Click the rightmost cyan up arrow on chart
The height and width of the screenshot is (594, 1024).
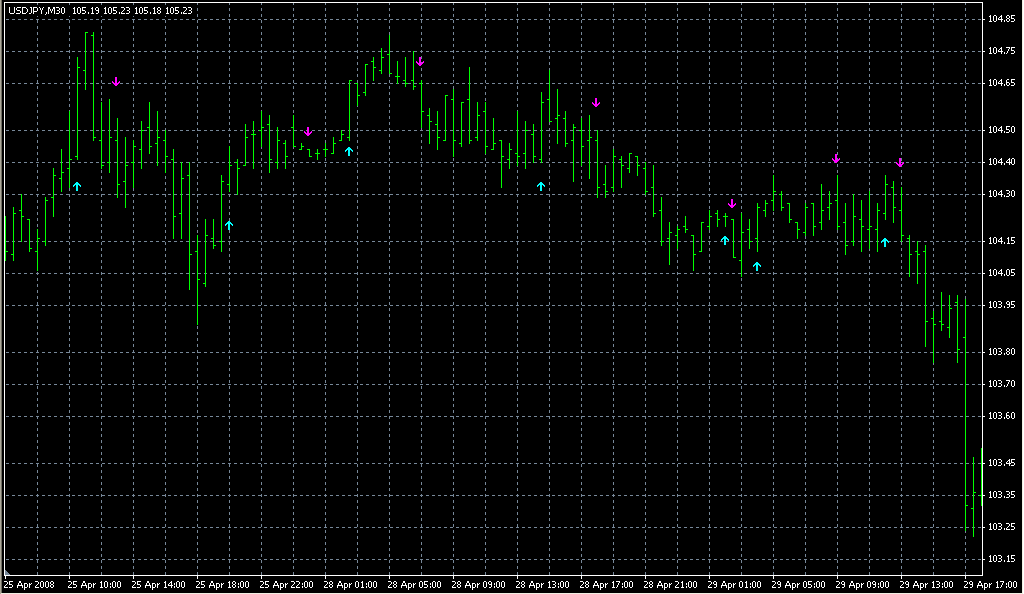pyautogui.click(x=885, y=242)
